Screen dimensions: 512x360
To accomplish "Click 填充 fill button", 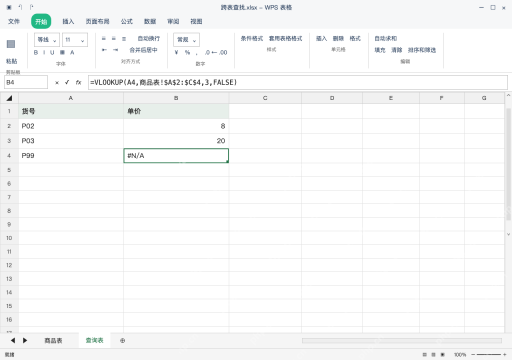I will [380, 50].
